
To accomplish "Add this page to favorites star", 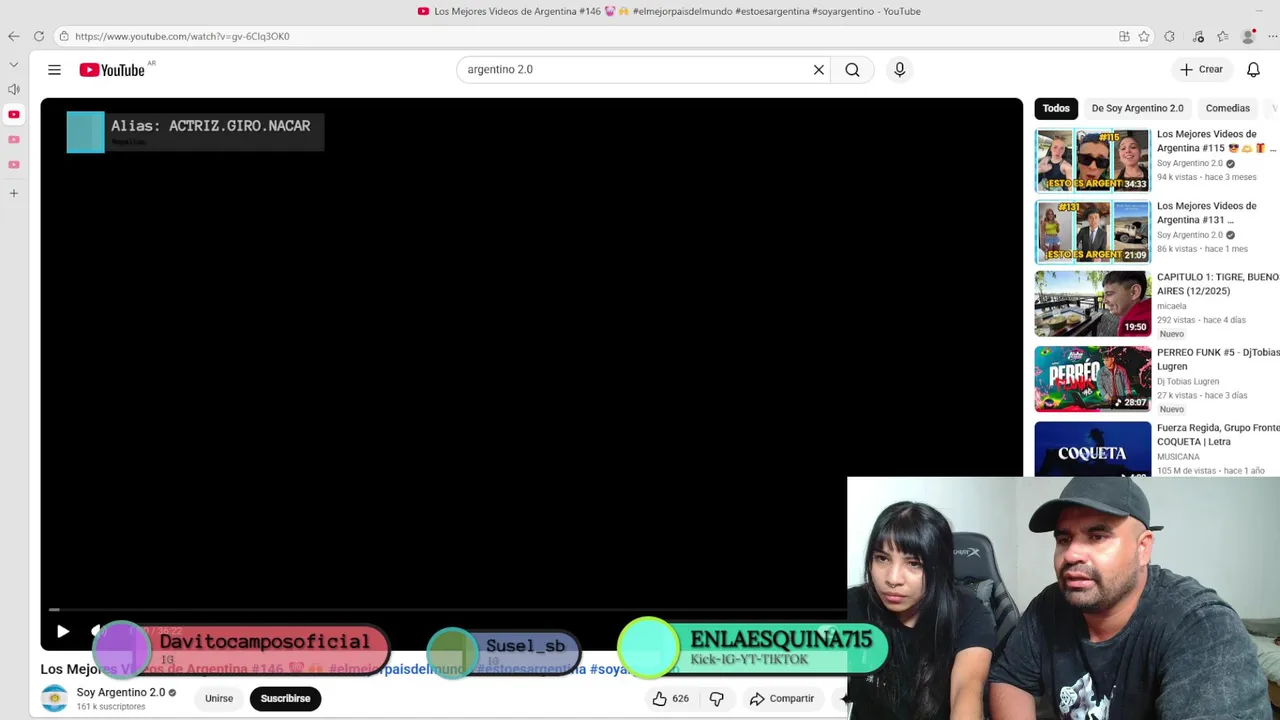I will pyautogui.click(x=1144, y=36).
